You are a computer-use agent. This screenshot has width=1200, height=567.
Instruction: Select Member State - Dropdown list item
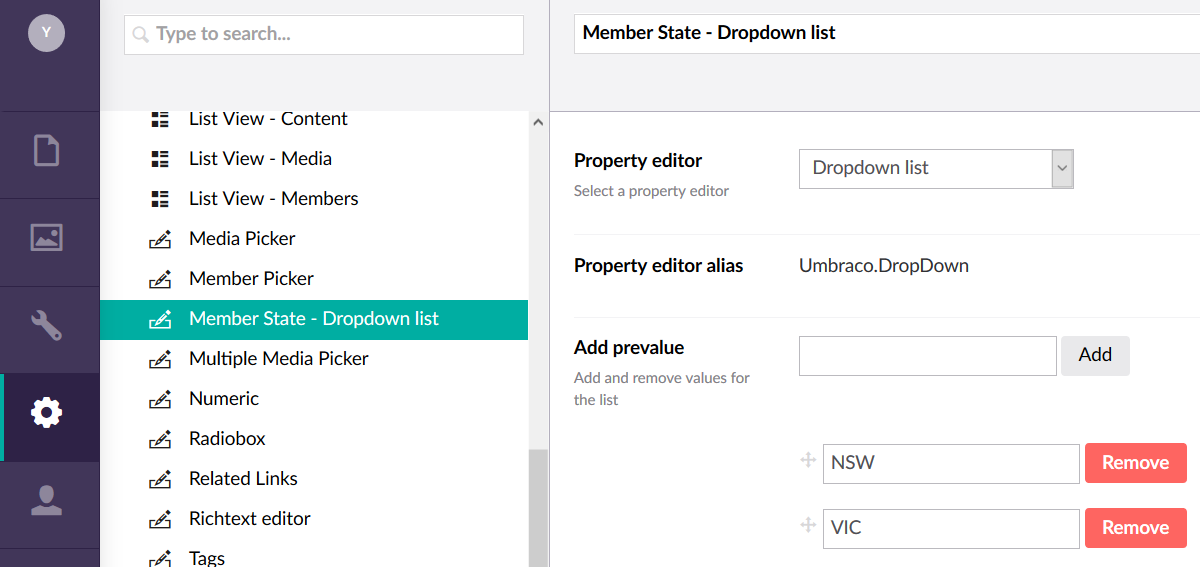pyautogui.click(x=314, y=319)
